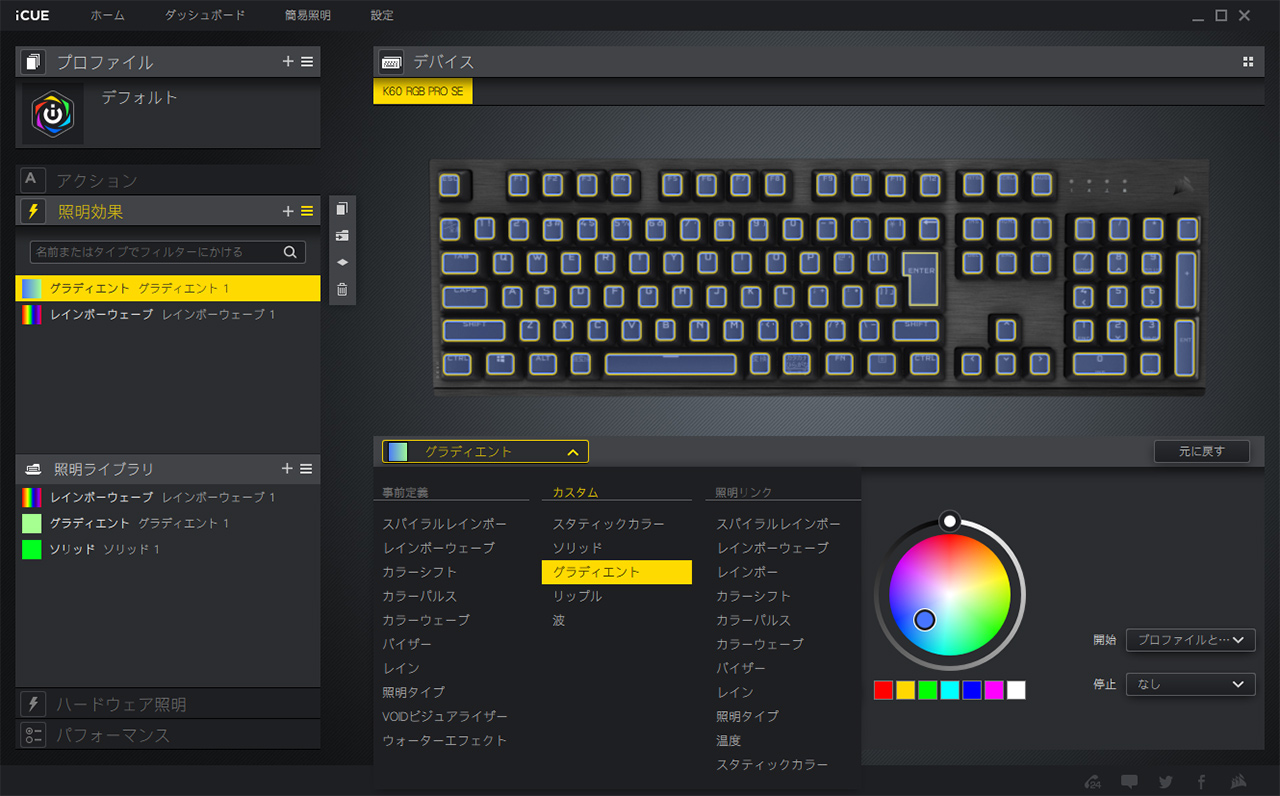
Task: Pick the magenta color swatch
Action: (994, 690)
